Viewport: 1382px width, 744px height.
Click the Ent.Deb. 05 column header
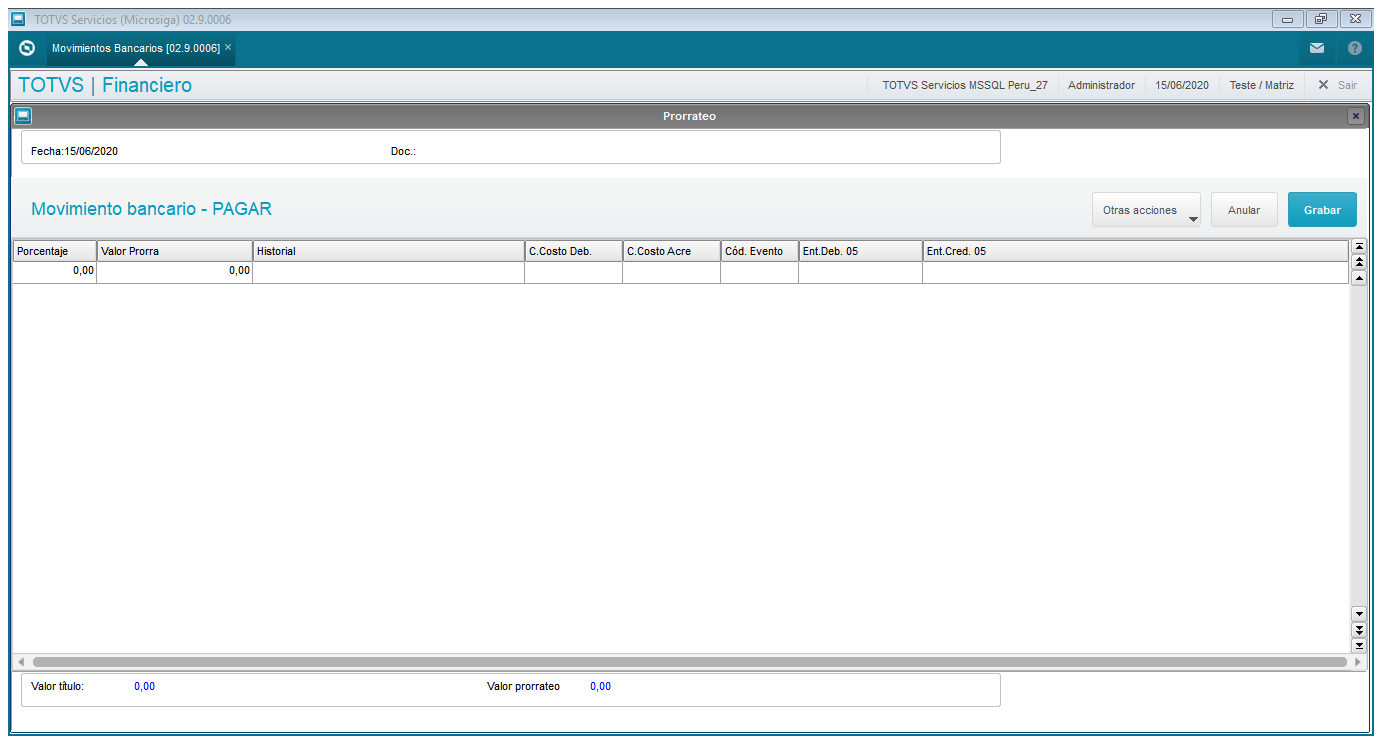860,251
